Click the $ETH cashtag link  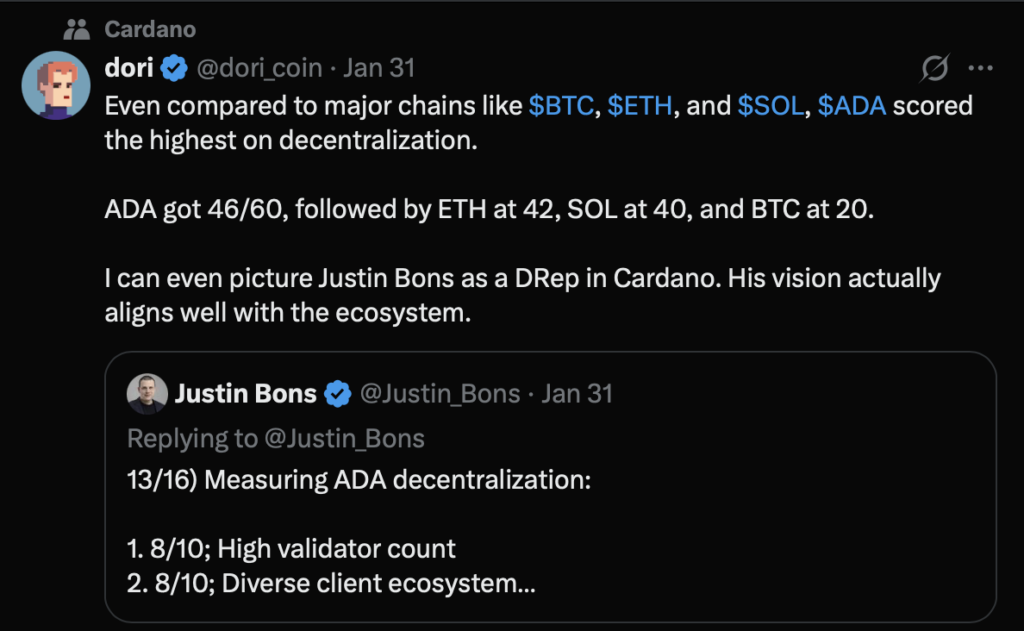coord(640,106)
